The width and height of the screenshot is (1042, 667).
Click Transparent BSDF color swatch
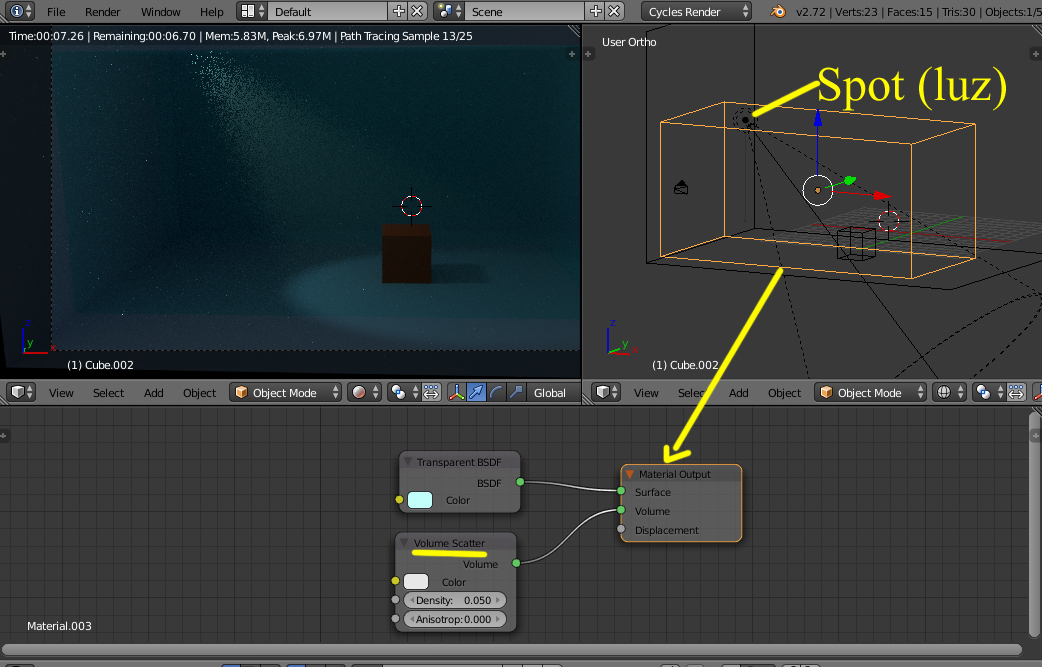420,500
